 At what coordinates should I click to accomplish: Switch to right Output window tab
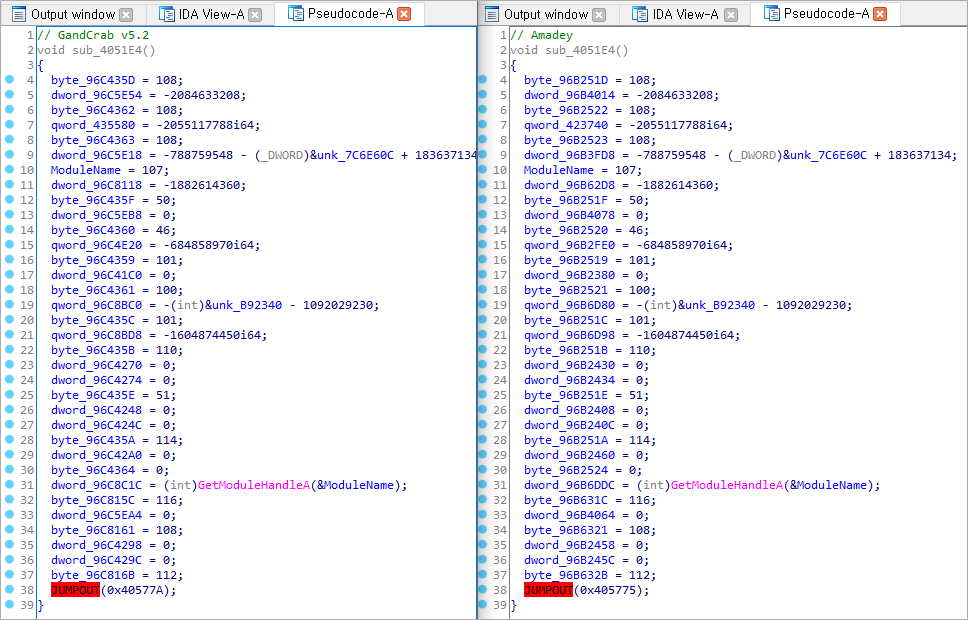(x=546, y=14)
